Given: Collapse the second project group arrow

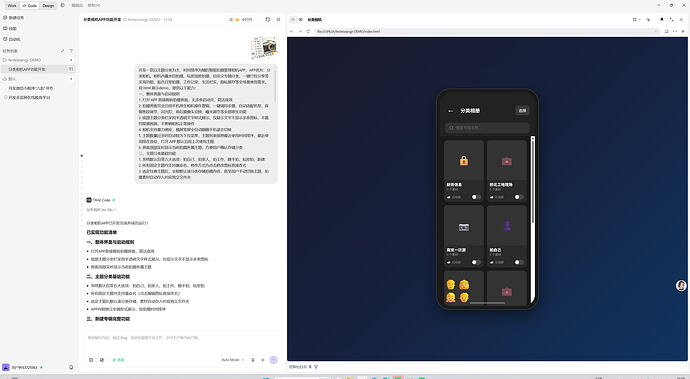Looking at the screenshot, I should [x=71, y=79].
